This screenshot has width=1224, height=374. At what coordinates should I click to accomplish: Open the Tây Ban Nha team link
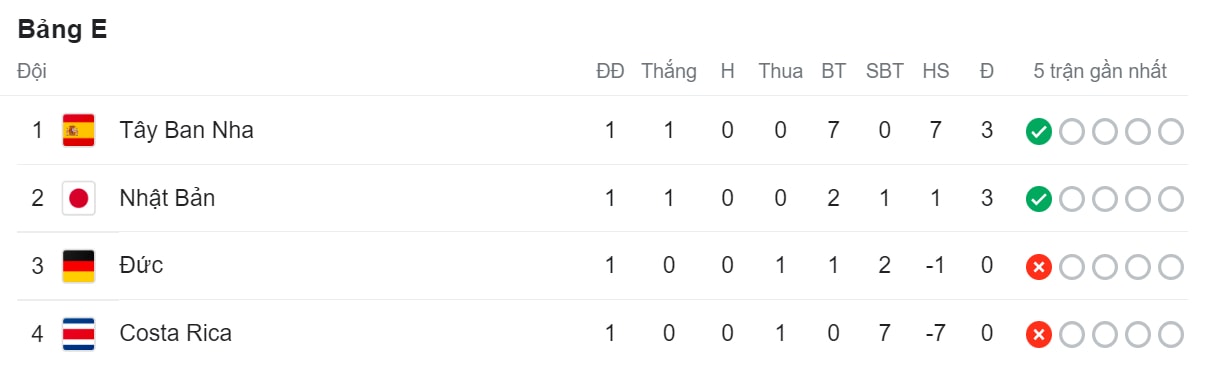[x=186, y=130]
